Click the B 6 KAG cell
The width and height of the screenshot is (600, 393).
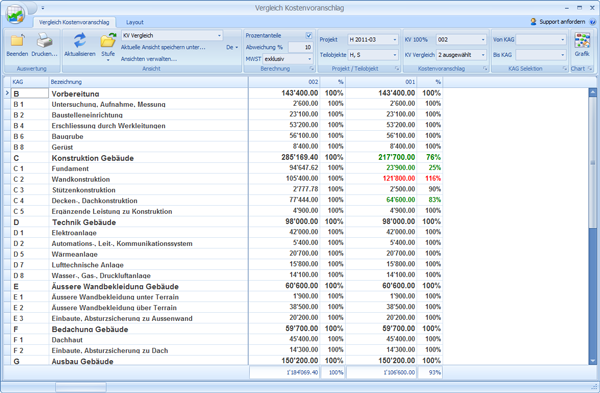30,136
